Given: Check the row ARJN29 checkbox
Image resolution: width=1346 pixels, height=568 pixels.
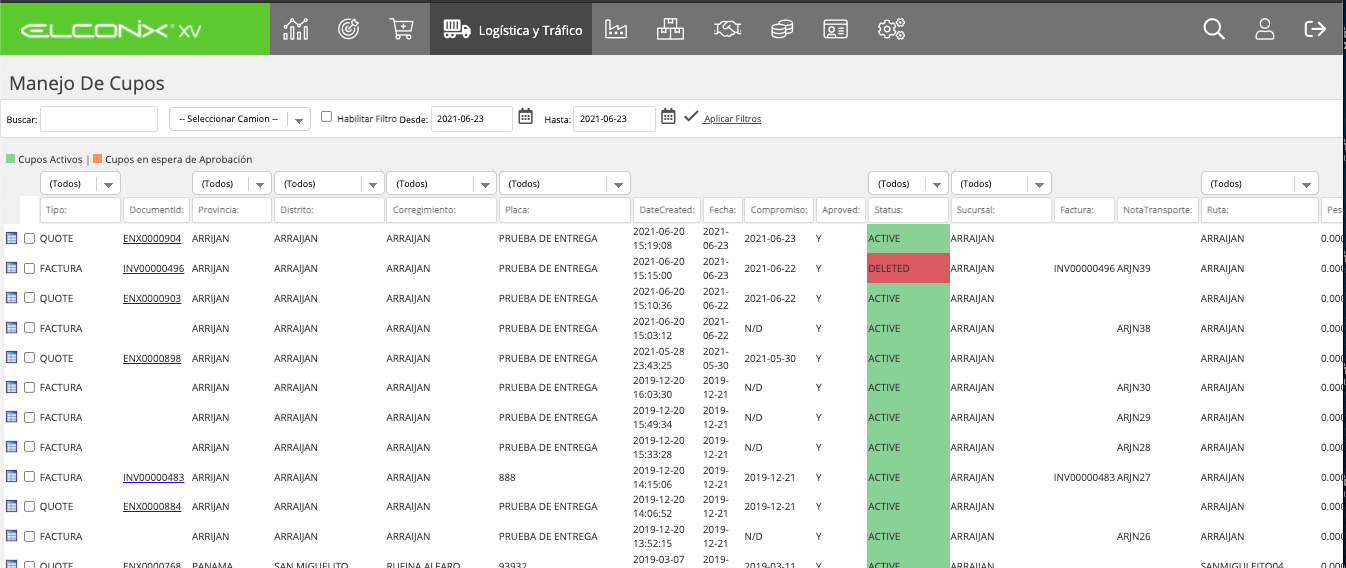Looking at the screenshot, I should (x=30, y=417).
